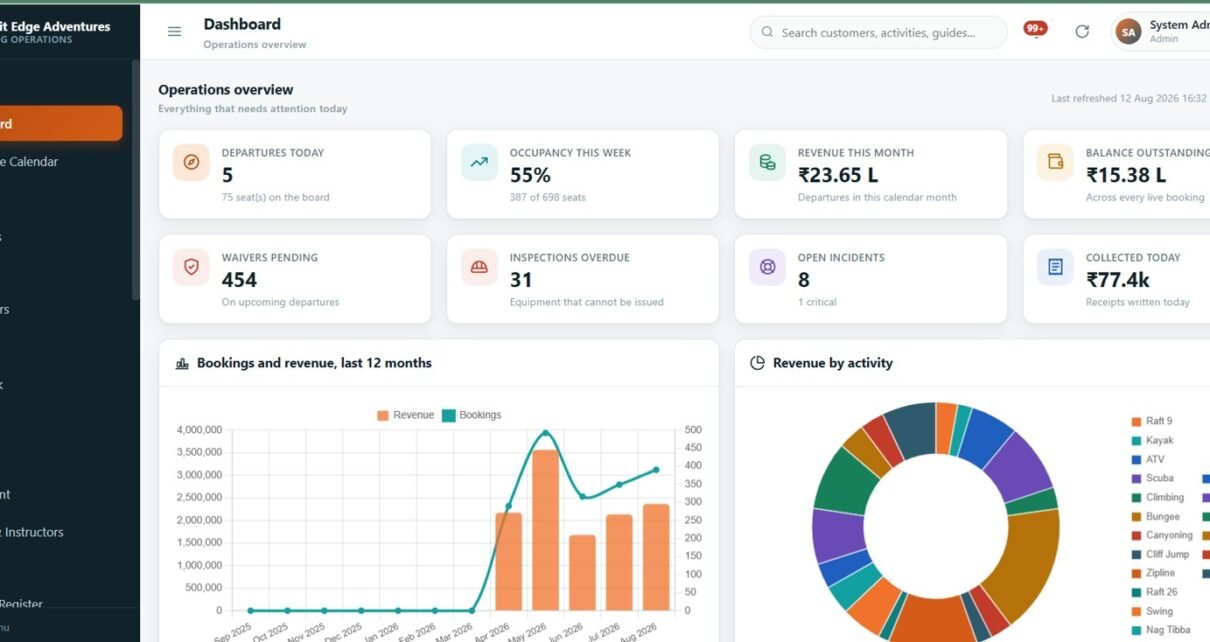Screen dimensions: 1210x642
Task: Click the refresh icon in the header
Action: 1082,32
